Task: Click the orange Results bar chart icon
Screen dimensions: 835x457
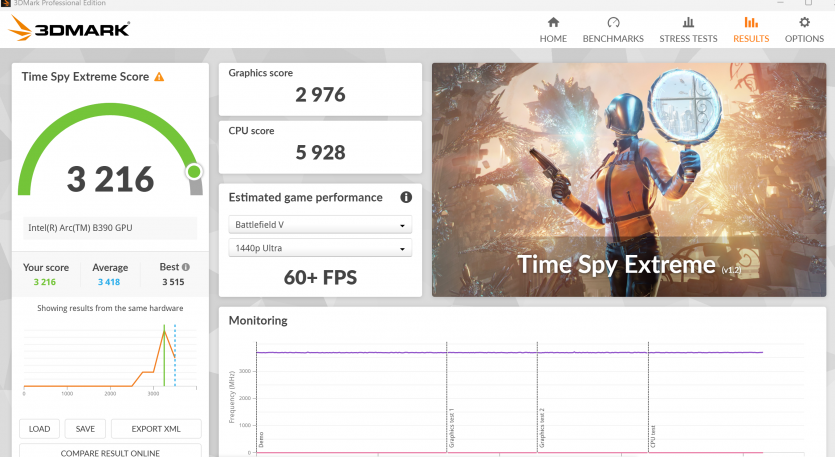Action: click(x=750, y=22)
